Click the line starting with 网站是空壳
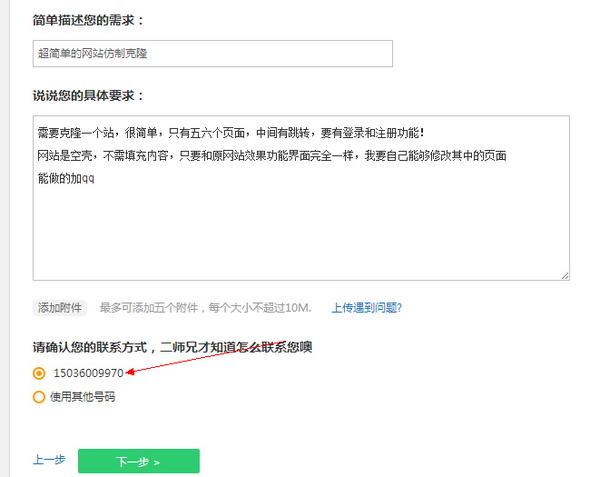 tap(272, 156)
